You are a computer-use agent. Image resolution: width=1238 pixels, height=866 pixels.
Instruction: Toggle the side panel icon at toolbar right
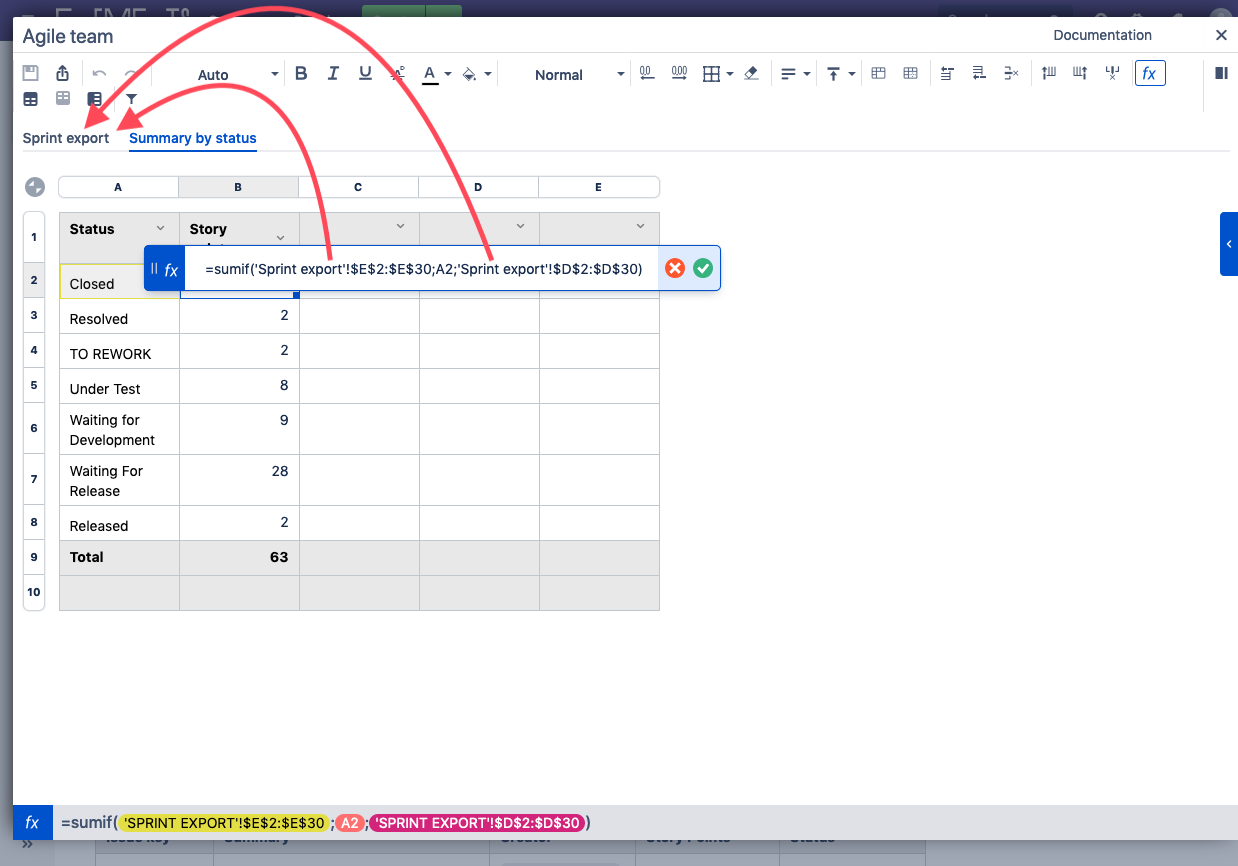(1221, 74)
